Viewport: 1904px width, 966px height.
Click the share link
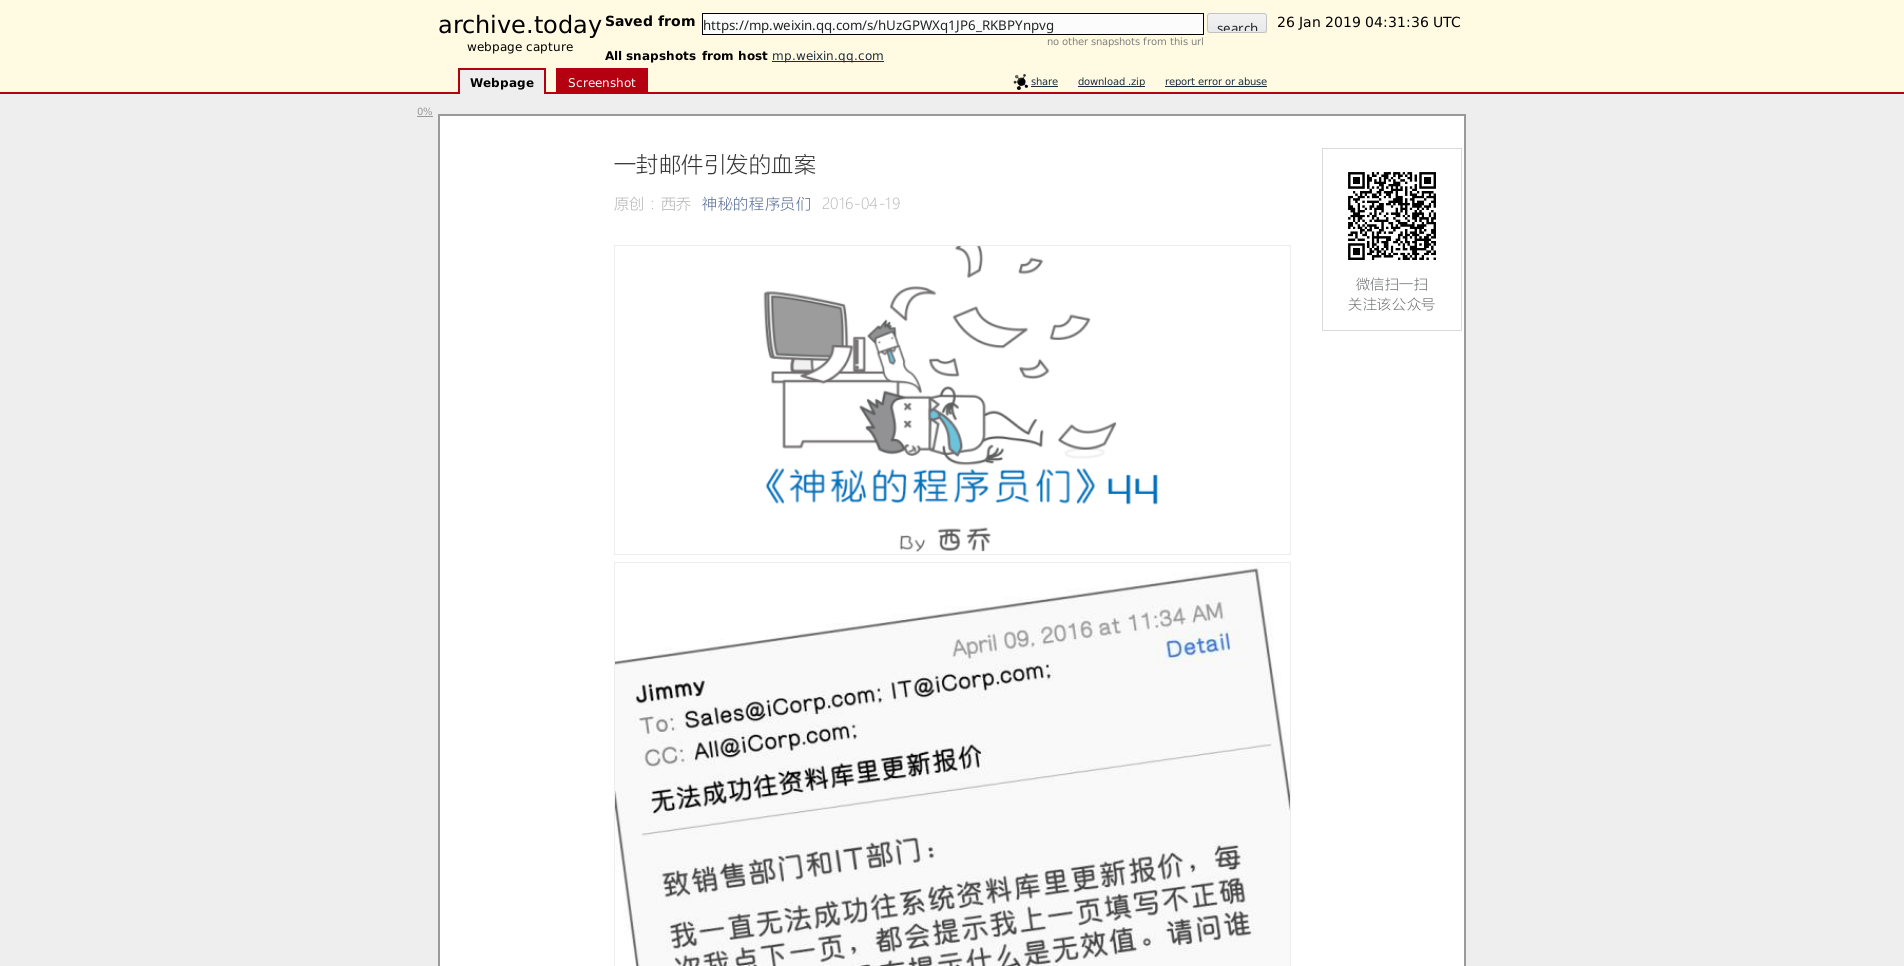[1044, 82]
